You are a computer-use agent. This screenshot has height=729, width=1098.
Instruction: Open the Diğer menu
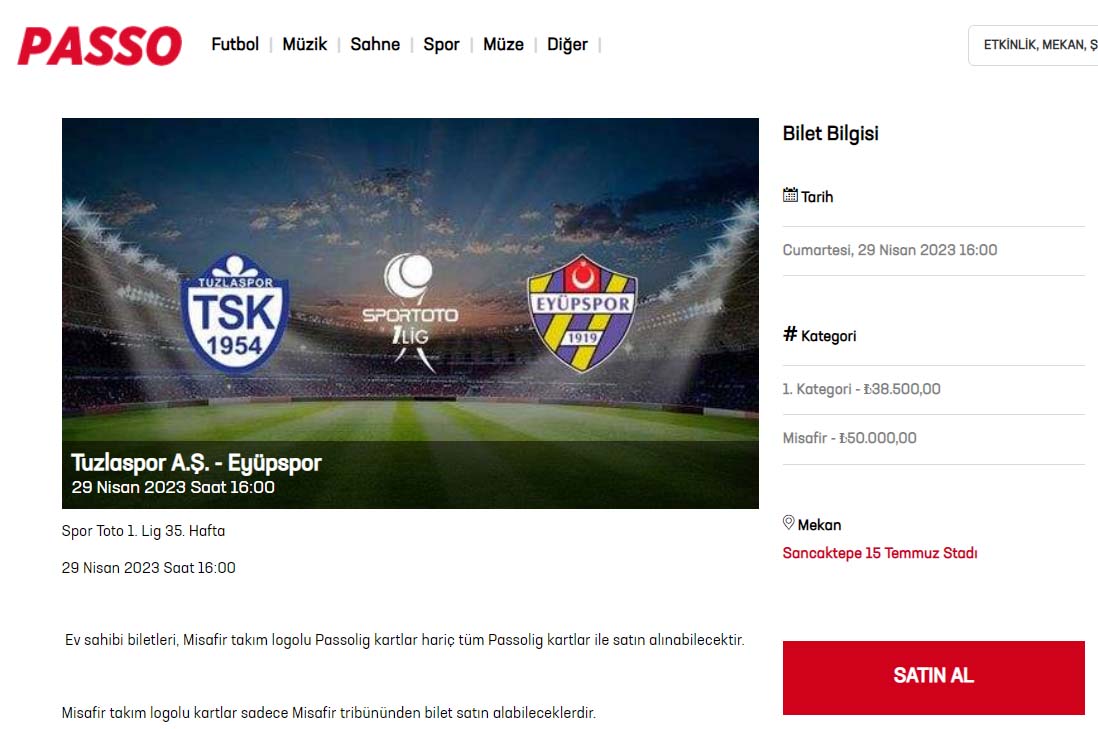point(567,44)
